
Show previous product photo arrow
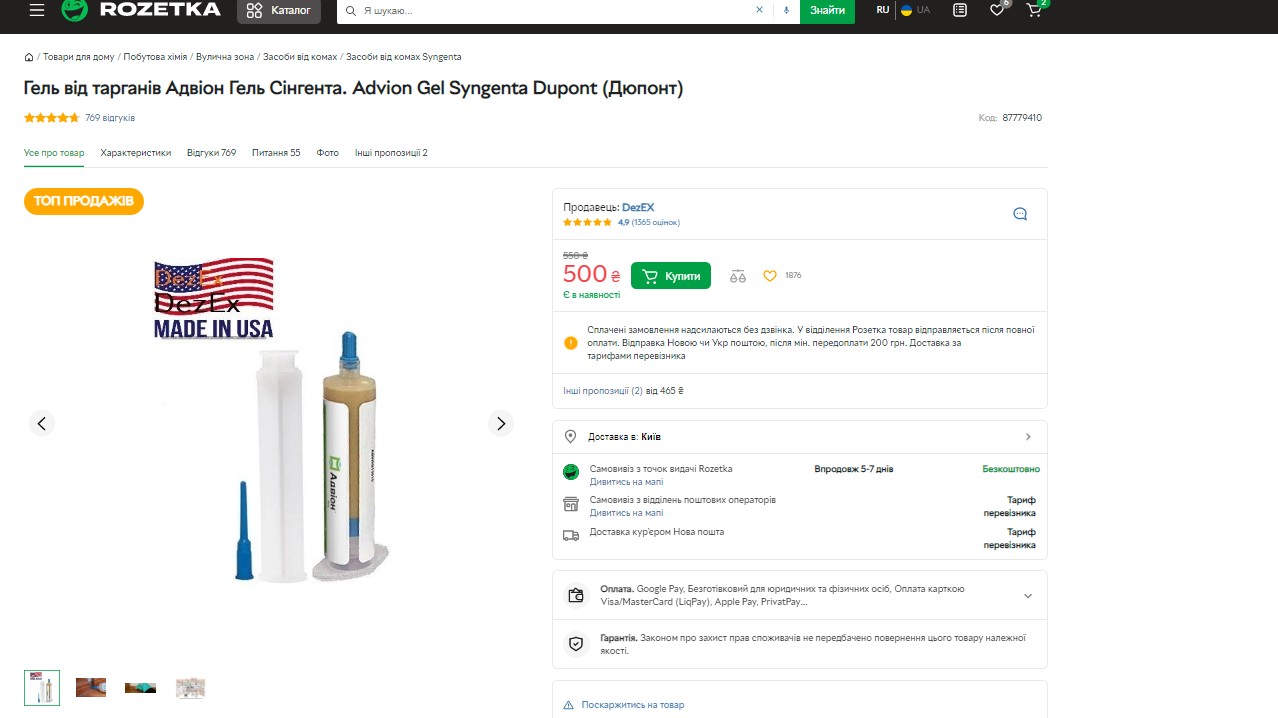coord(42,423)
